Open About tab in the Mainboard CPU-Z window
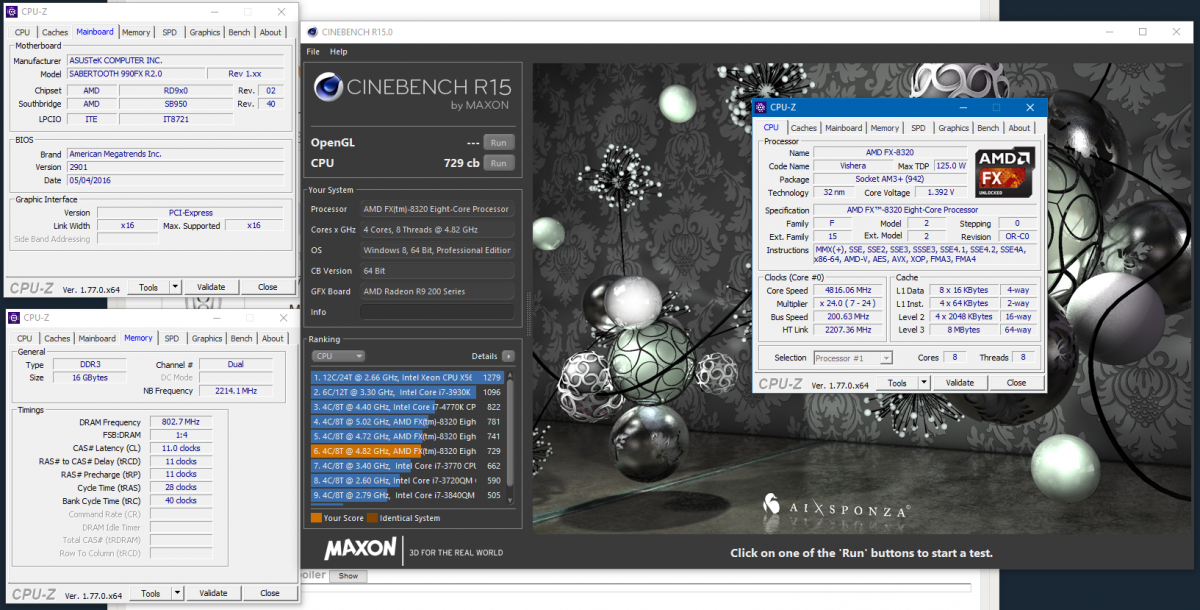 pyautogui.click(x=271, y=33)
